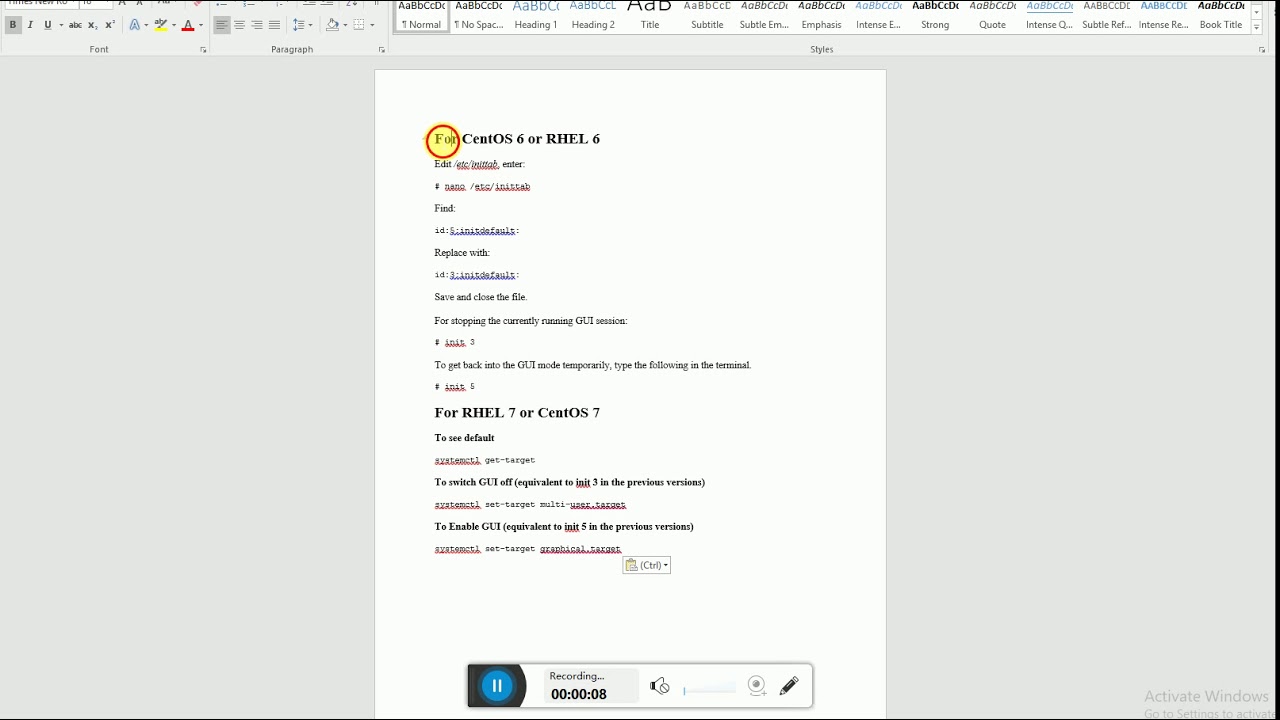1280x720 pixels.
Task: Click the 'id:3:initdefault:' line
Action: click(x=477, y=275)
